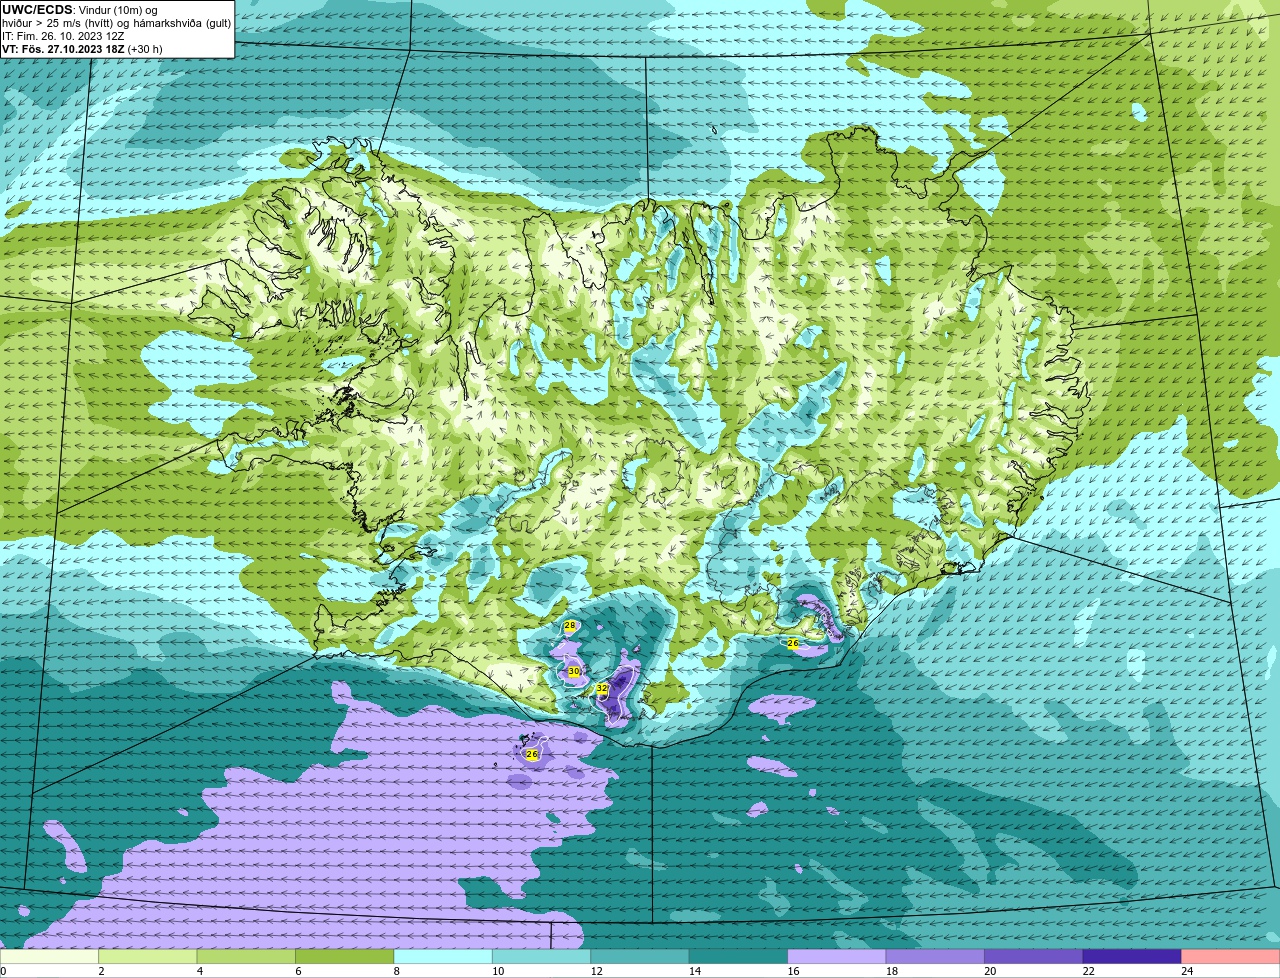Select the 'VT: Fös. 27.10.2023 18Z (+30 h)' line
Screen dimensions: 1280x978
(82, 48)
